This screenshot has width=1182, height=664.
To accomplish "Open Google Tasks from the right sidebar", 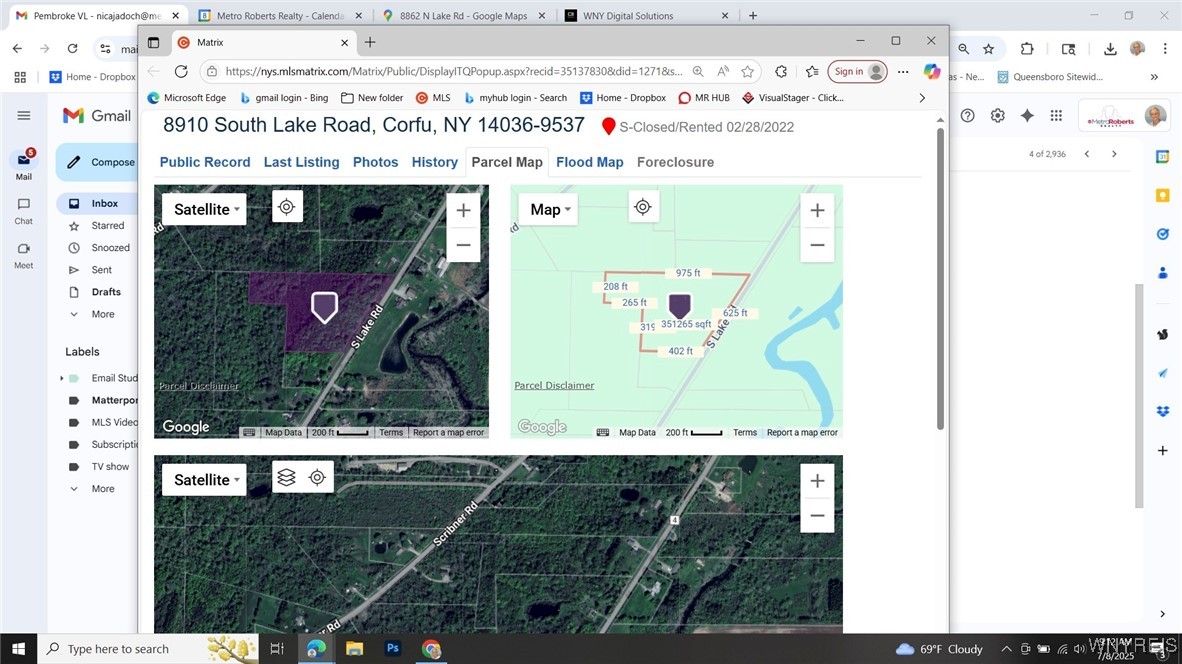I will pyautogui.click(x=1162, y=233).
